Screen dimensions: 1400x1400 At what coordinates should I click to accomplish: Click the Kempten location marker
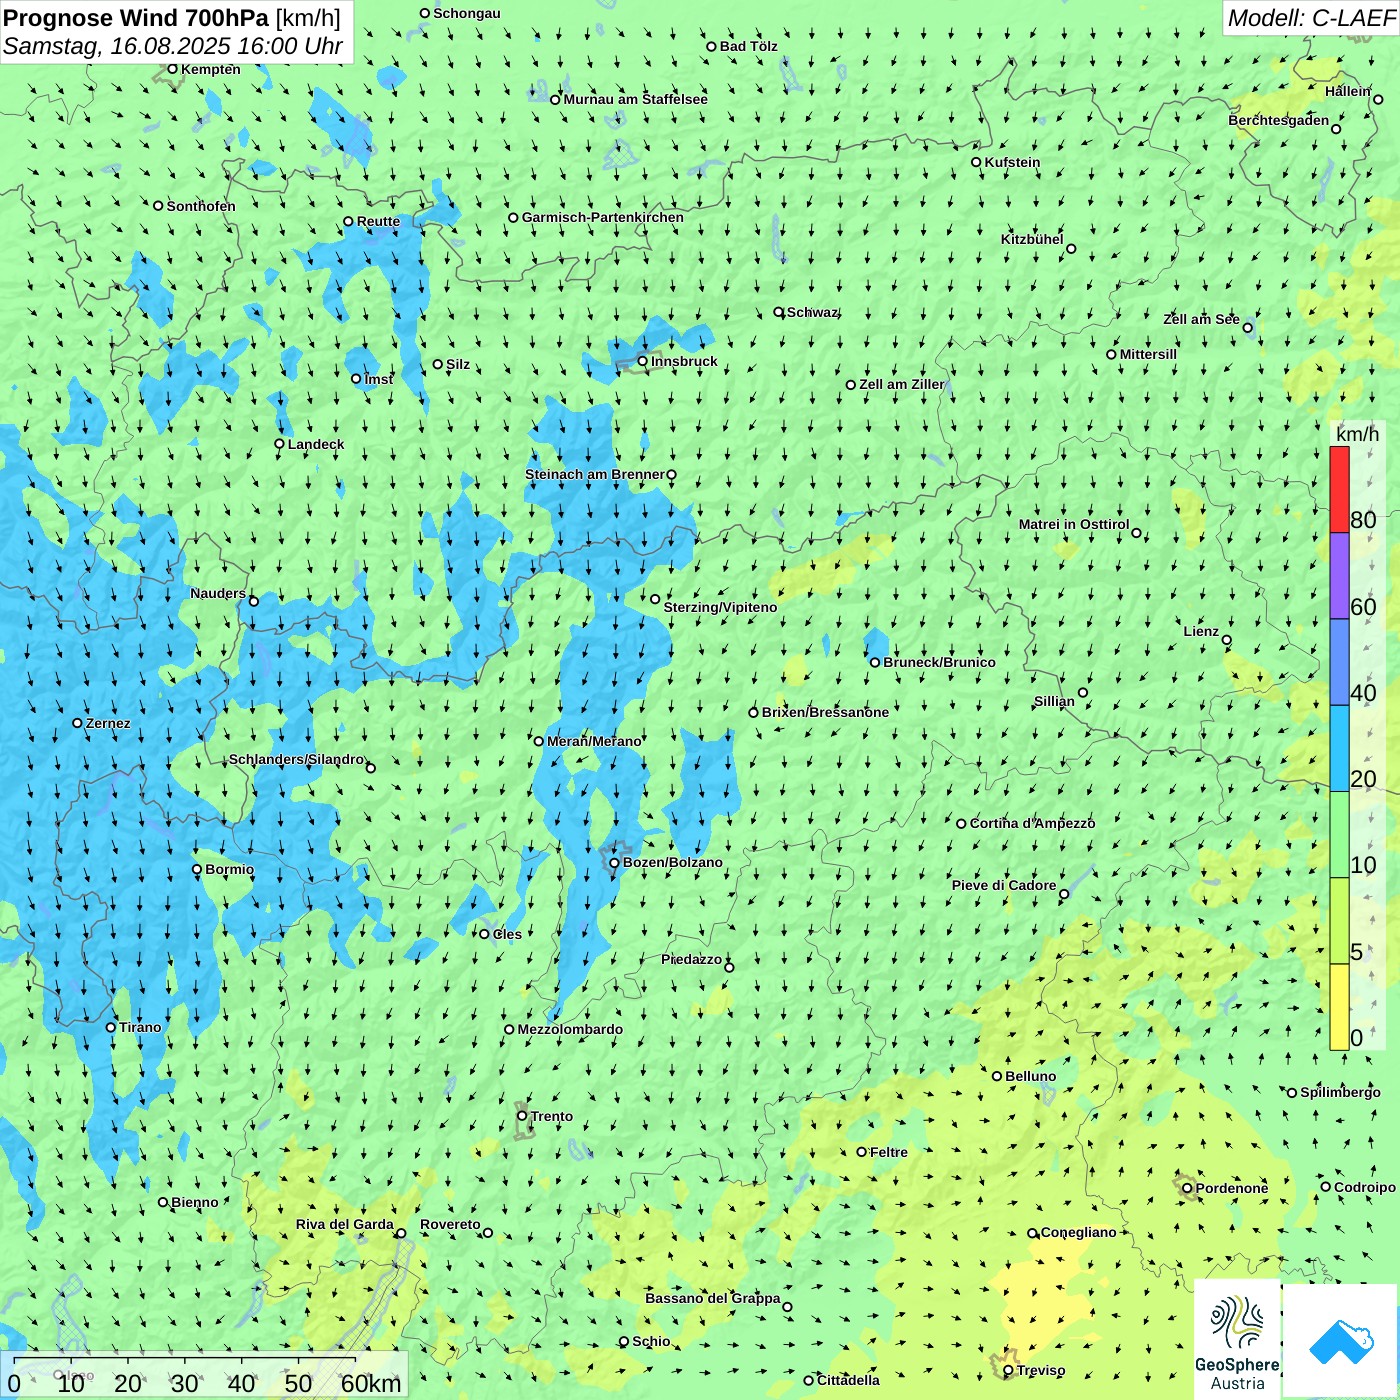point(173,69)
